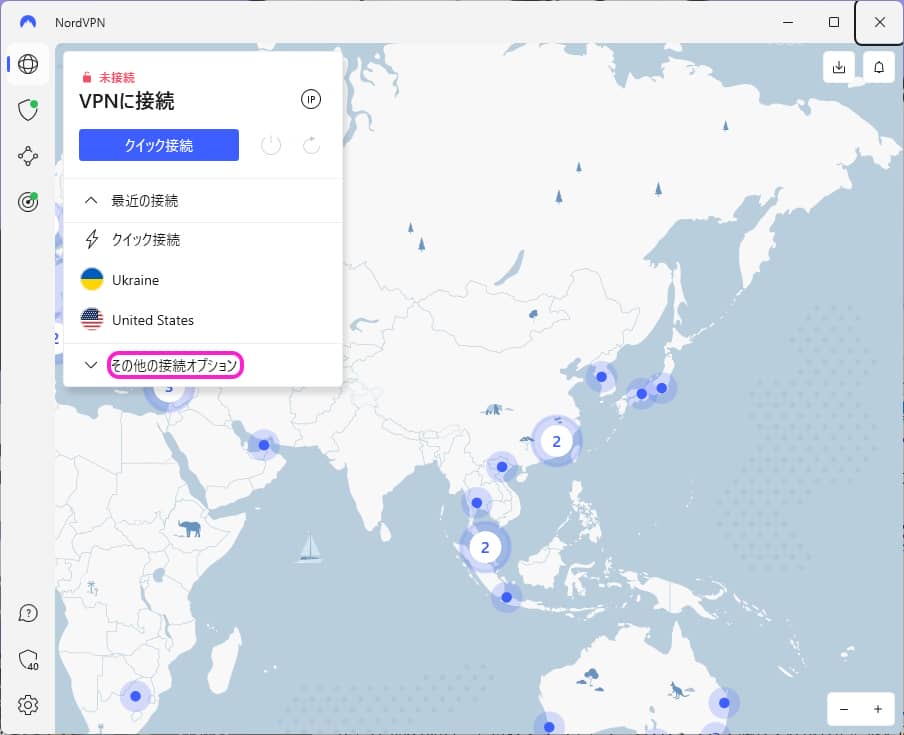
Task: Minimize the NordVPN window
Action: point(788,22)
